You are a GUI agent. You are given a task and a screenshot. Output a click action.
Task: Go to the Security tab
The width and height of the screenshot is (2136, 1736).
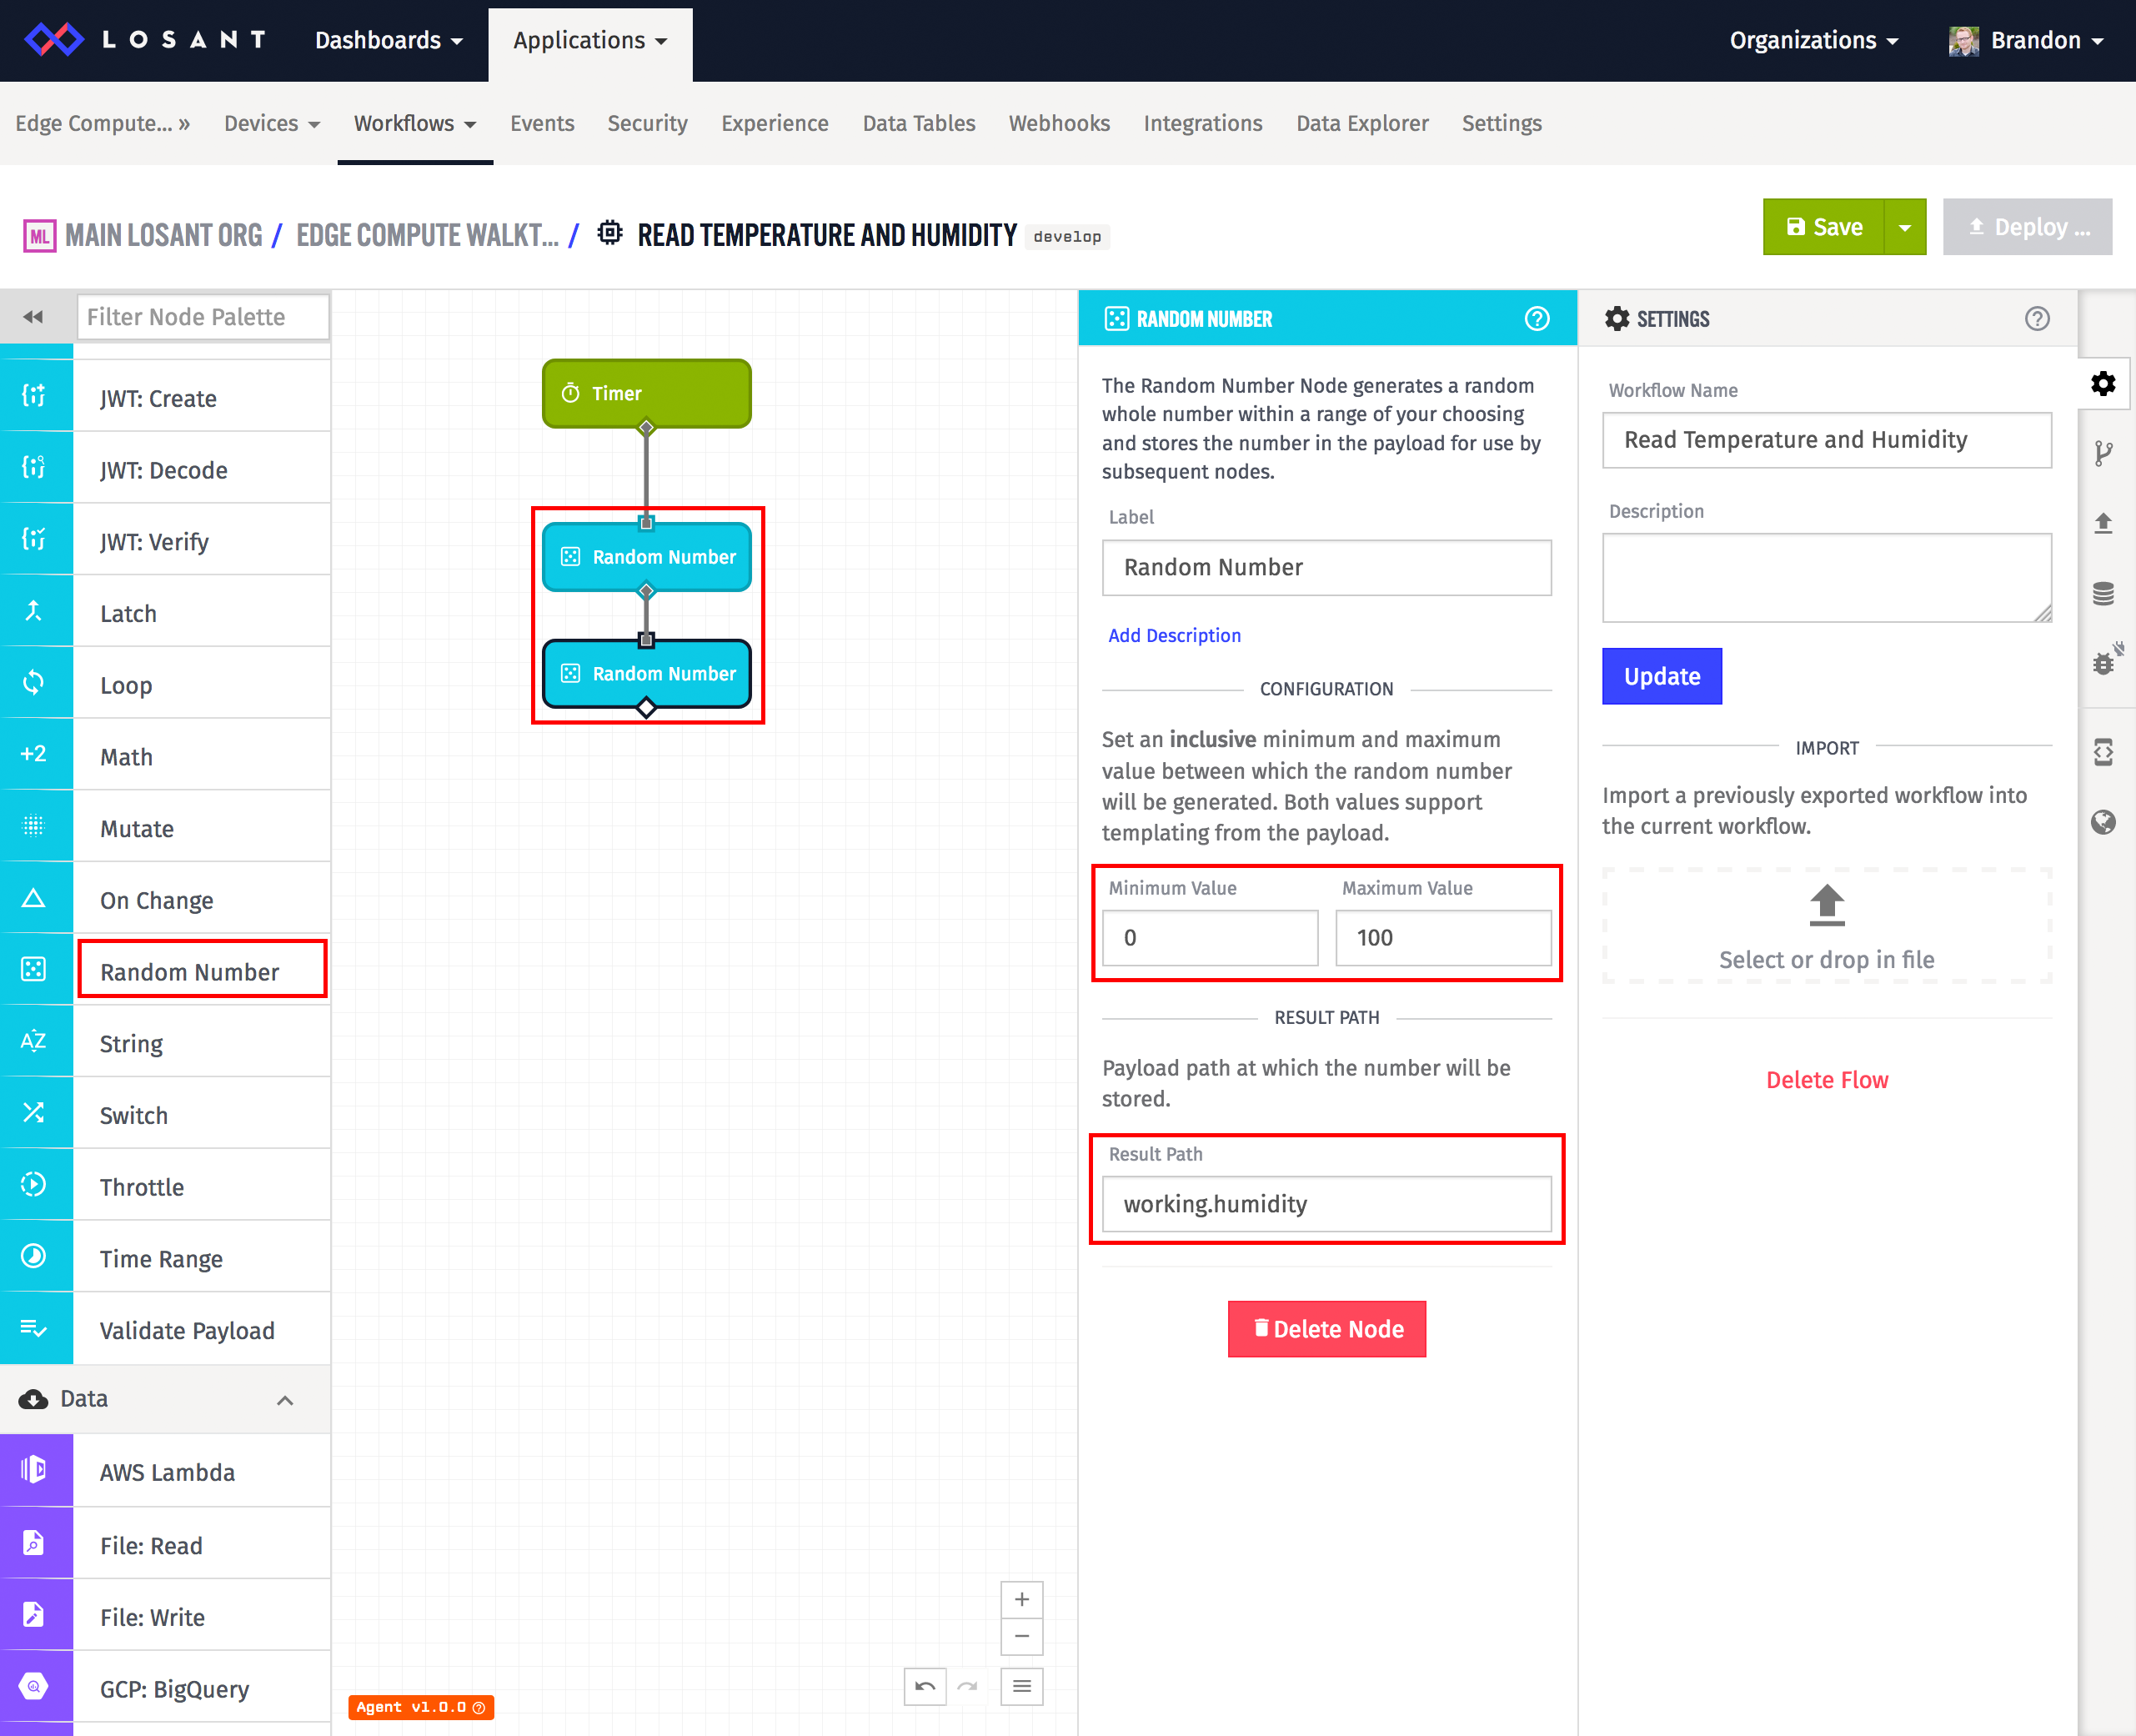pyautogui.click(x=647, y=123)
